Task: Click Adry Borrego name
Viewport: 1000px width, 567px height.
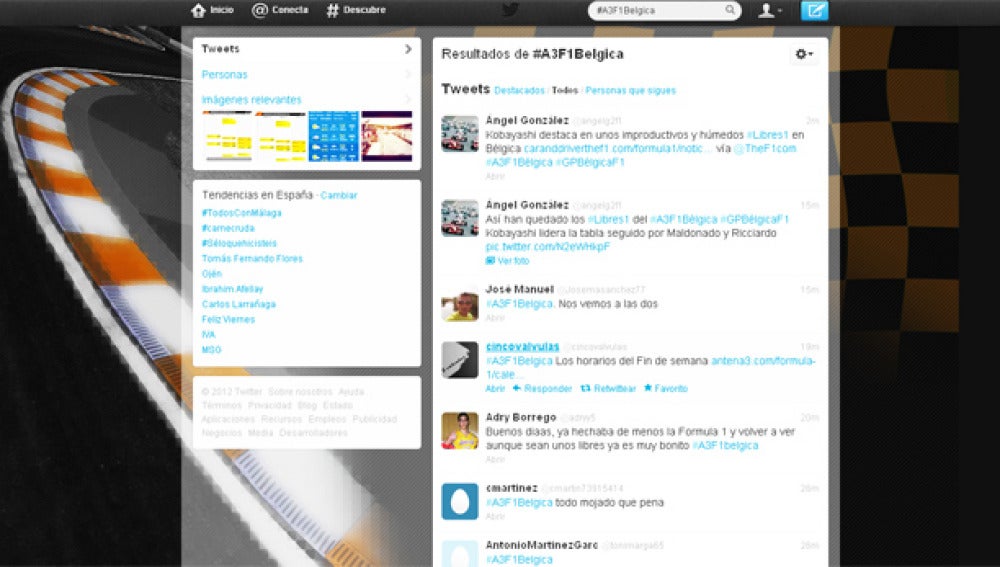Action: [521, 417]
